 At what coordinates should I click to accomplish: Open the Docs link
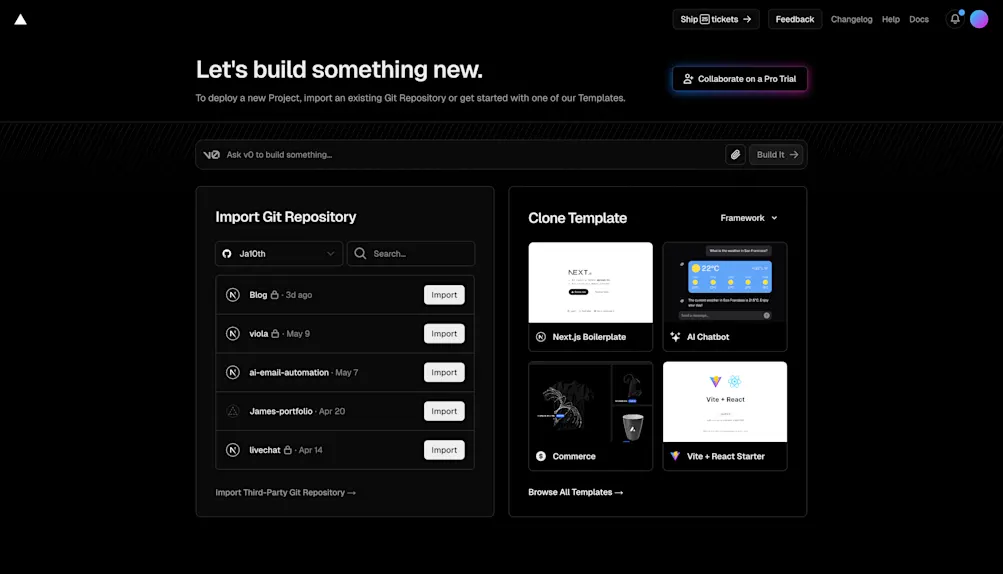click(x=919, y=19)
